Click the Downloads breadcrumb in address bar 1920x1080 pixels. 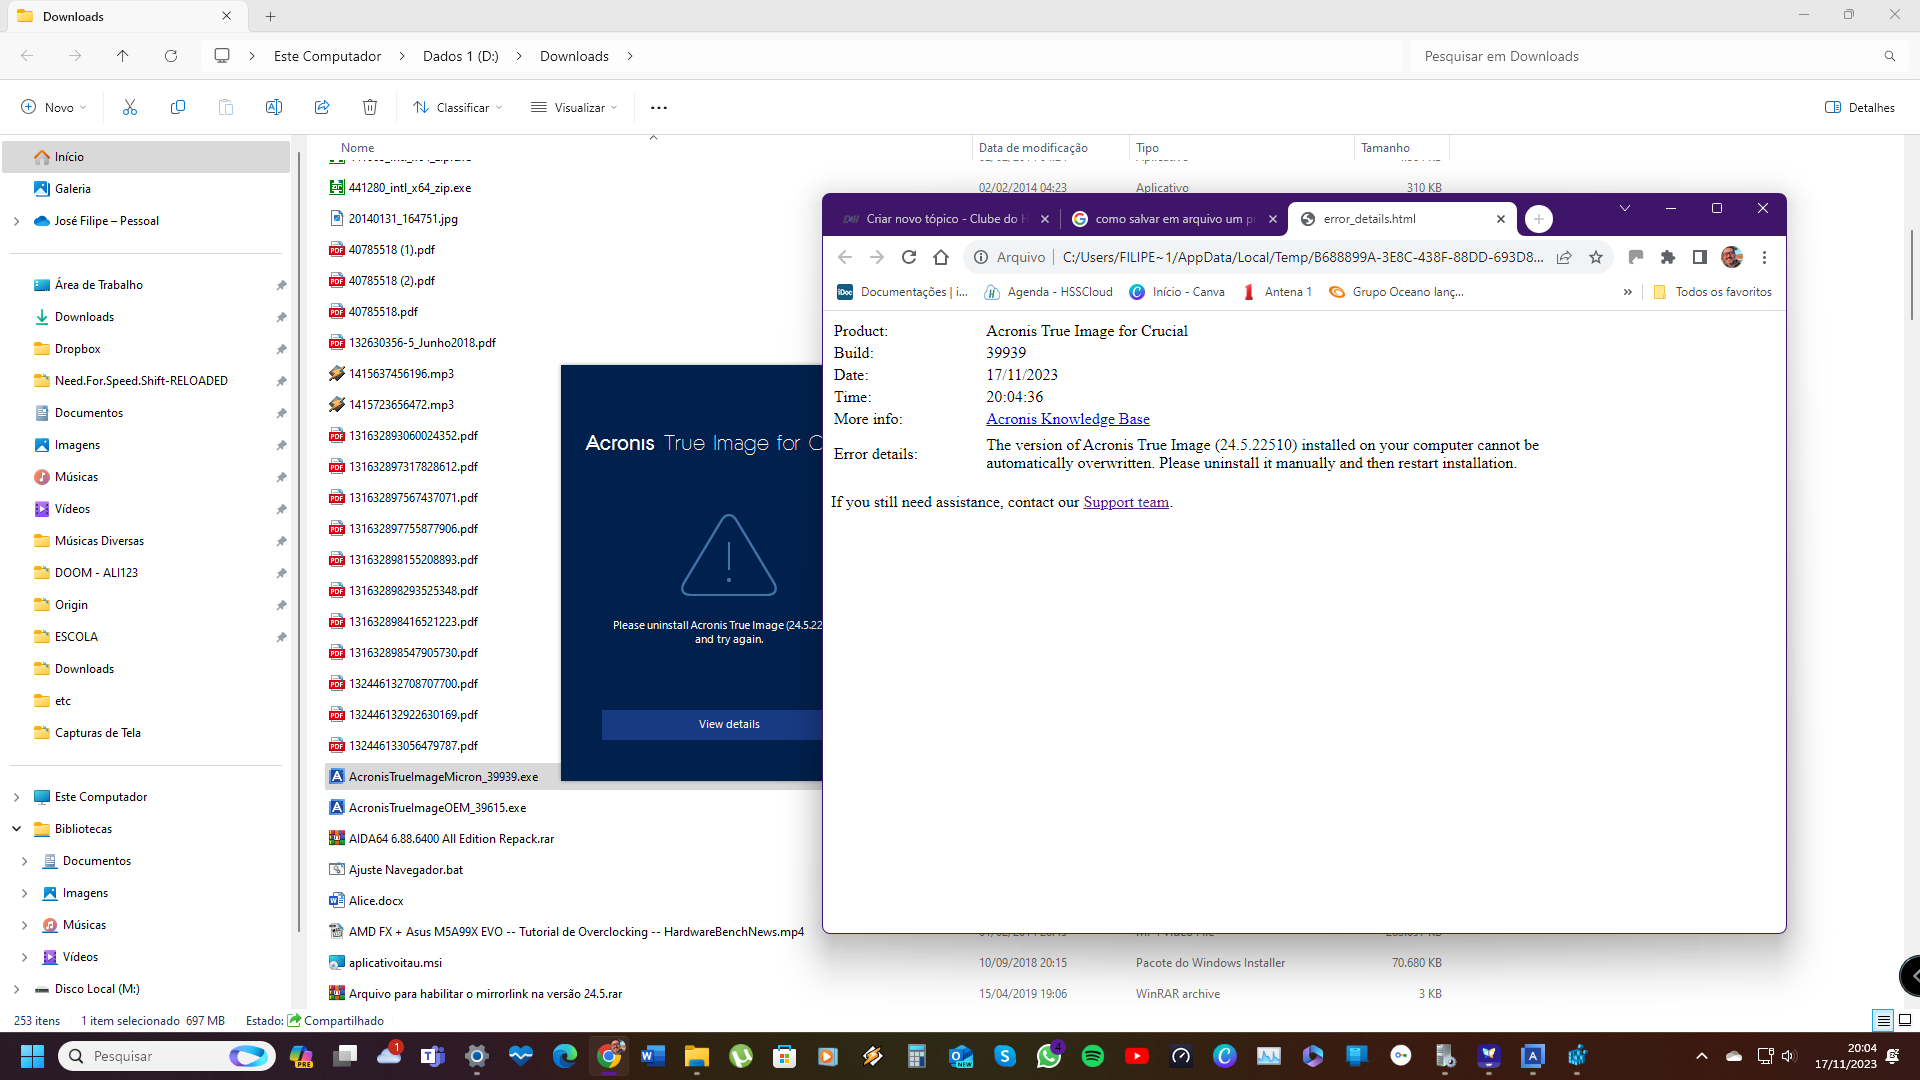coord(574,56)
